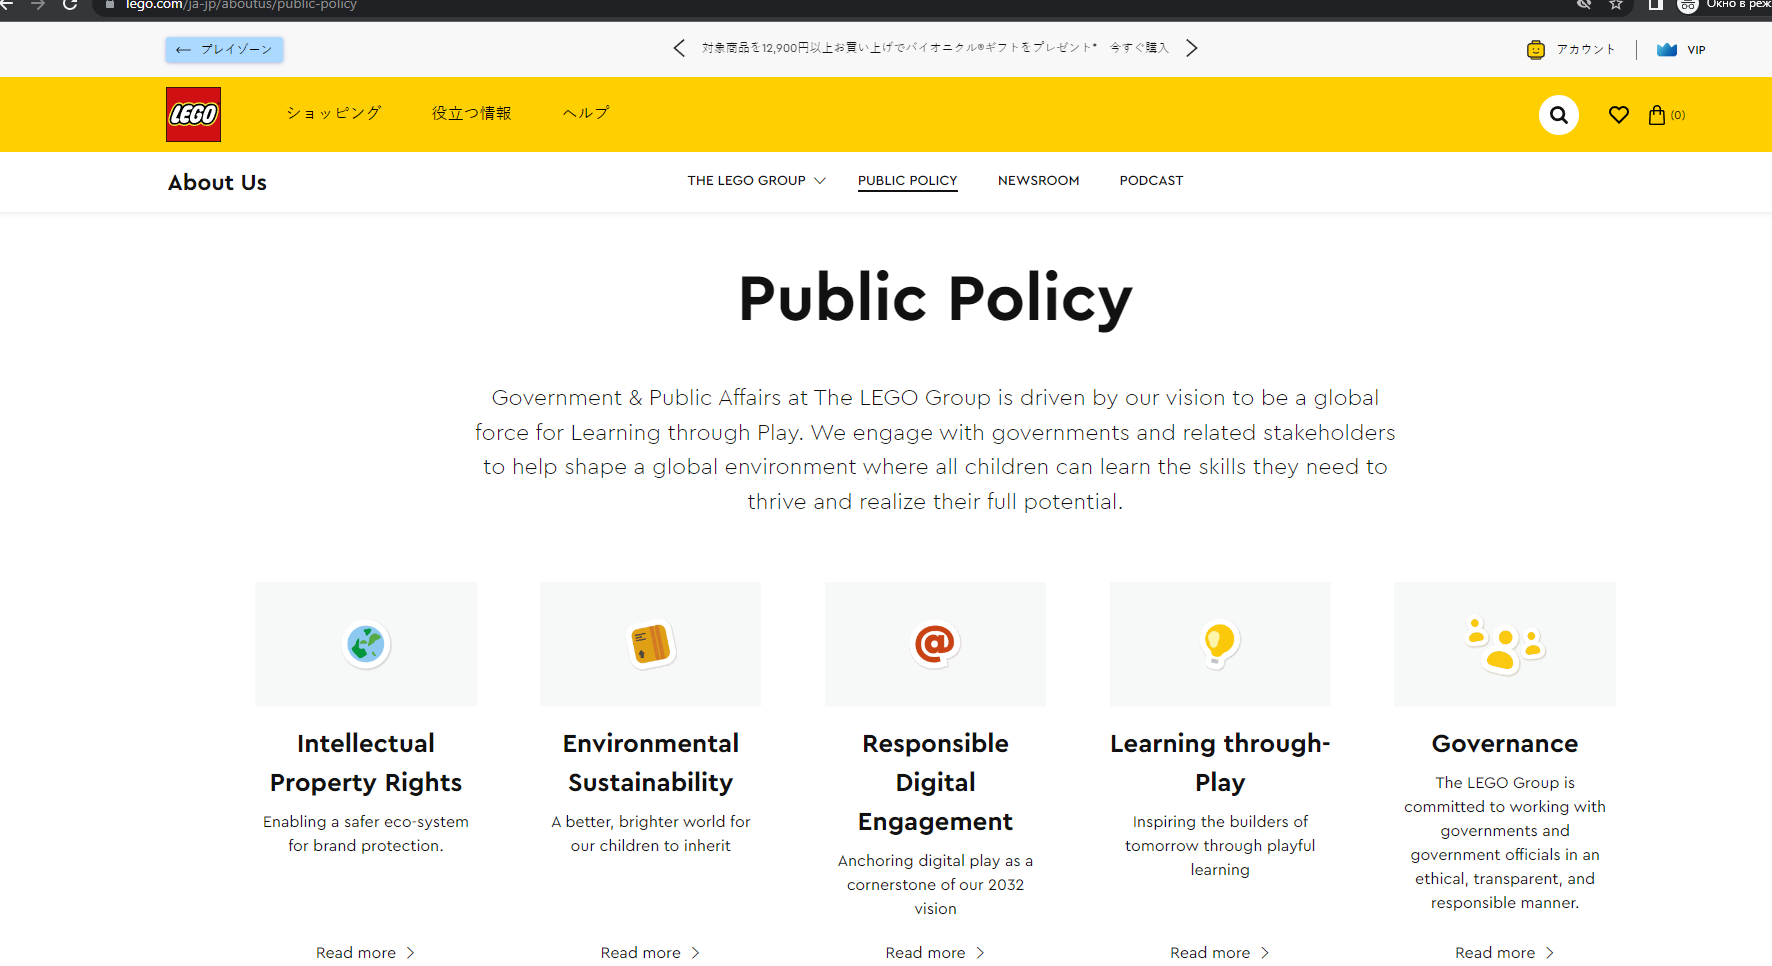The width and height of the screenshot is (1772, 966).
Task: Click the globe icon for Intellectual Property Rights
Action: point(366,644)
